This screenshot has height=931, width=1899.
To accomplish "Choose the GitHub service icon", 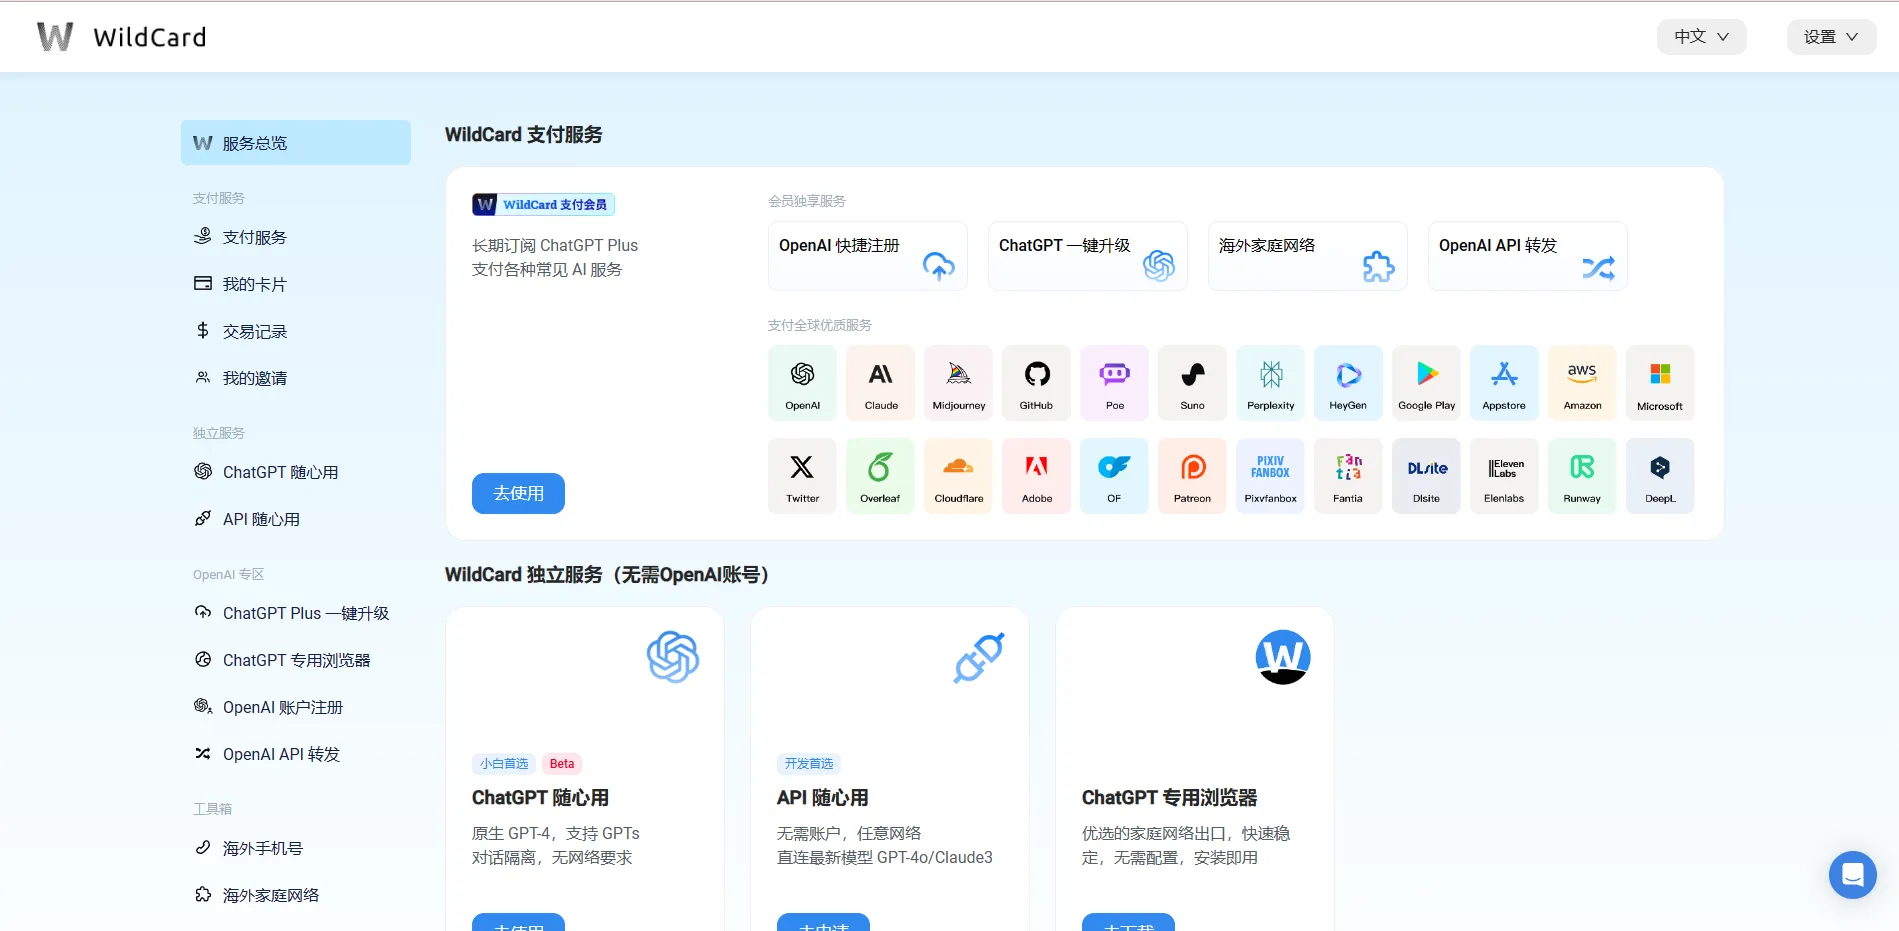I will coord(1036,383).
